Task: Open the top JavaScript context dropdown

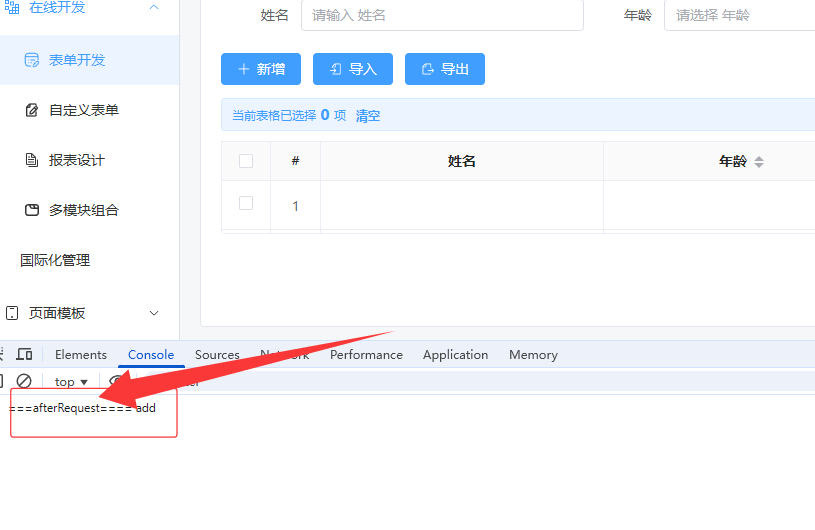Action: click(71, 382)
